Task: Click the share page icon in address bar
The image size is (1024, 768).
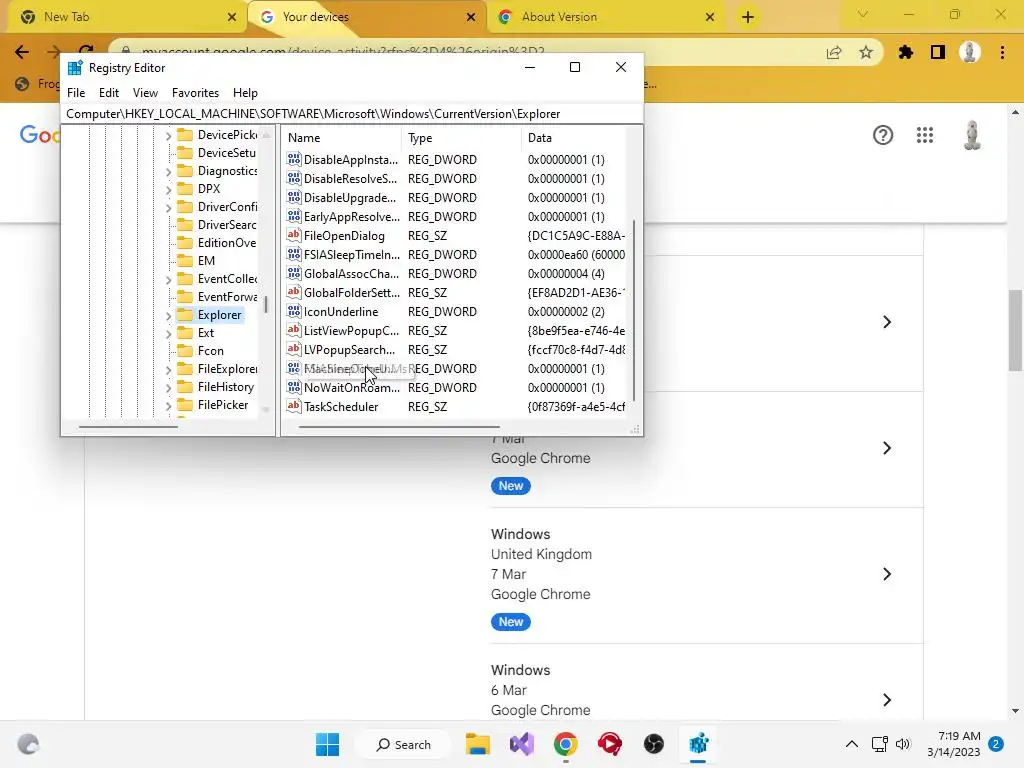Action: [x=834, y=52]
